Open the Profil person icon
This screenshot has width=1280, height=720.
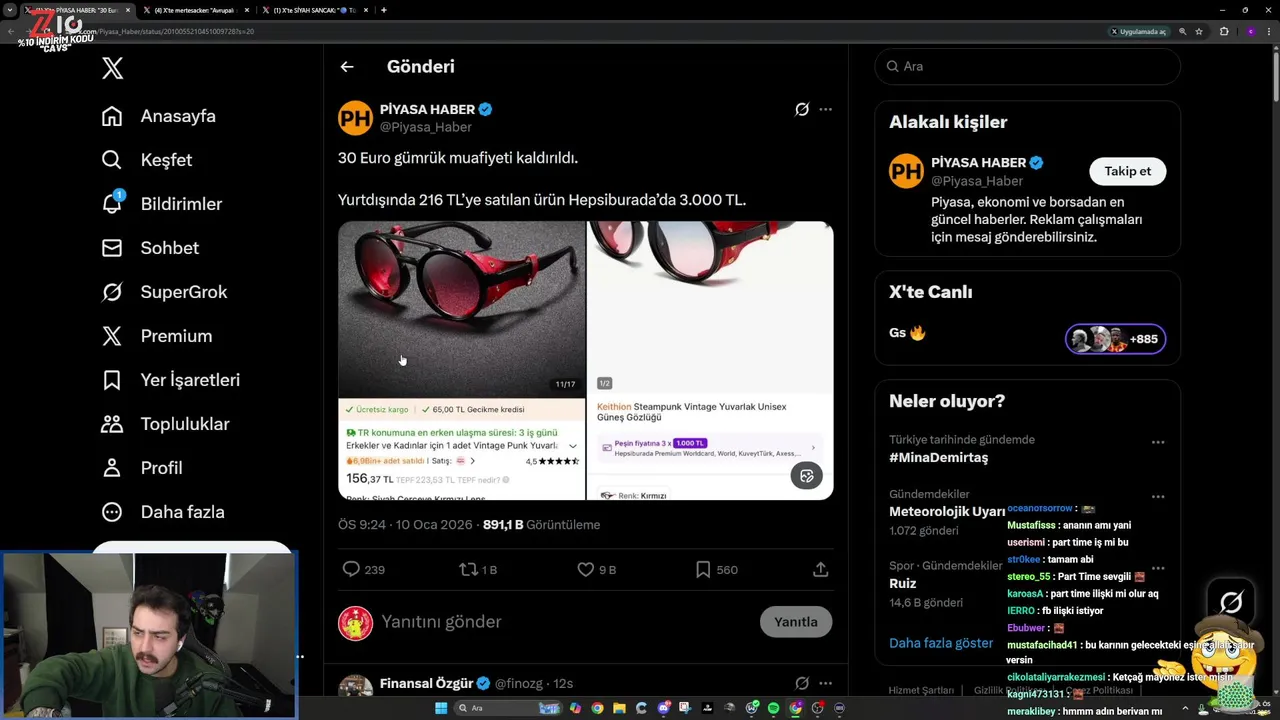pyautogui.click(x=112, y=468)
